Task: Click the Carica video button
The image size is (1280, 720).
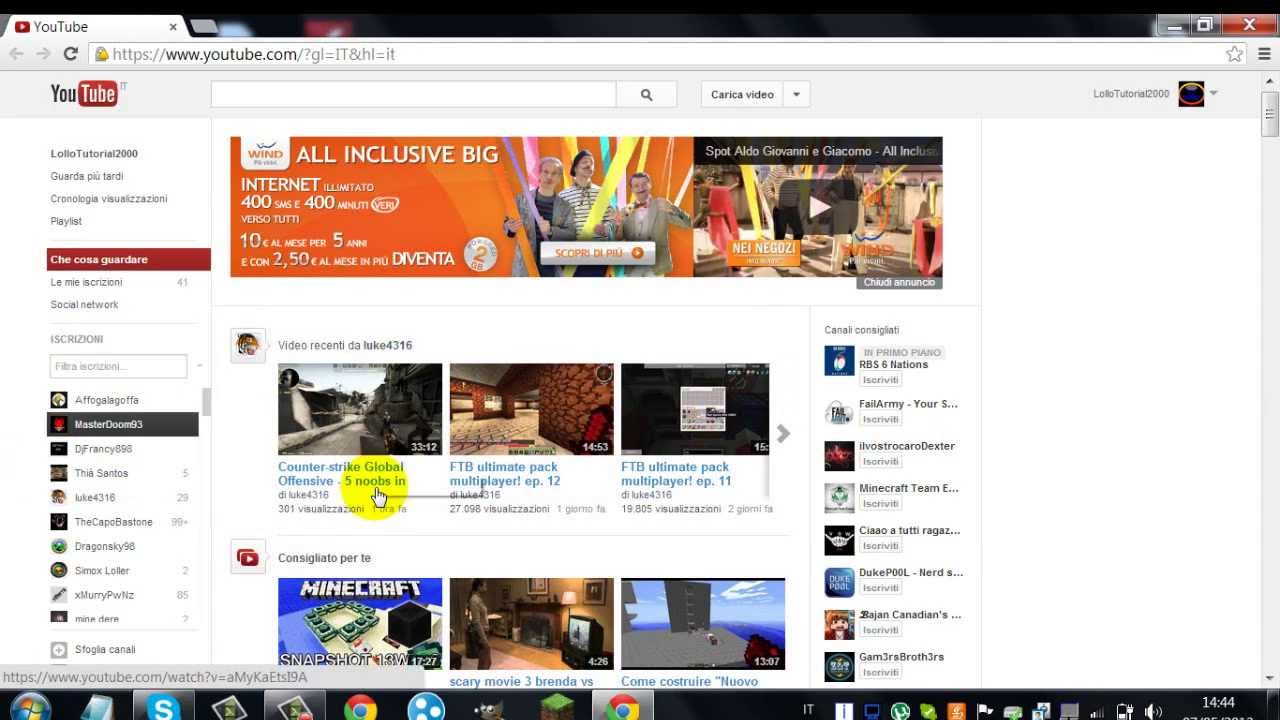Action: point(742,95)
